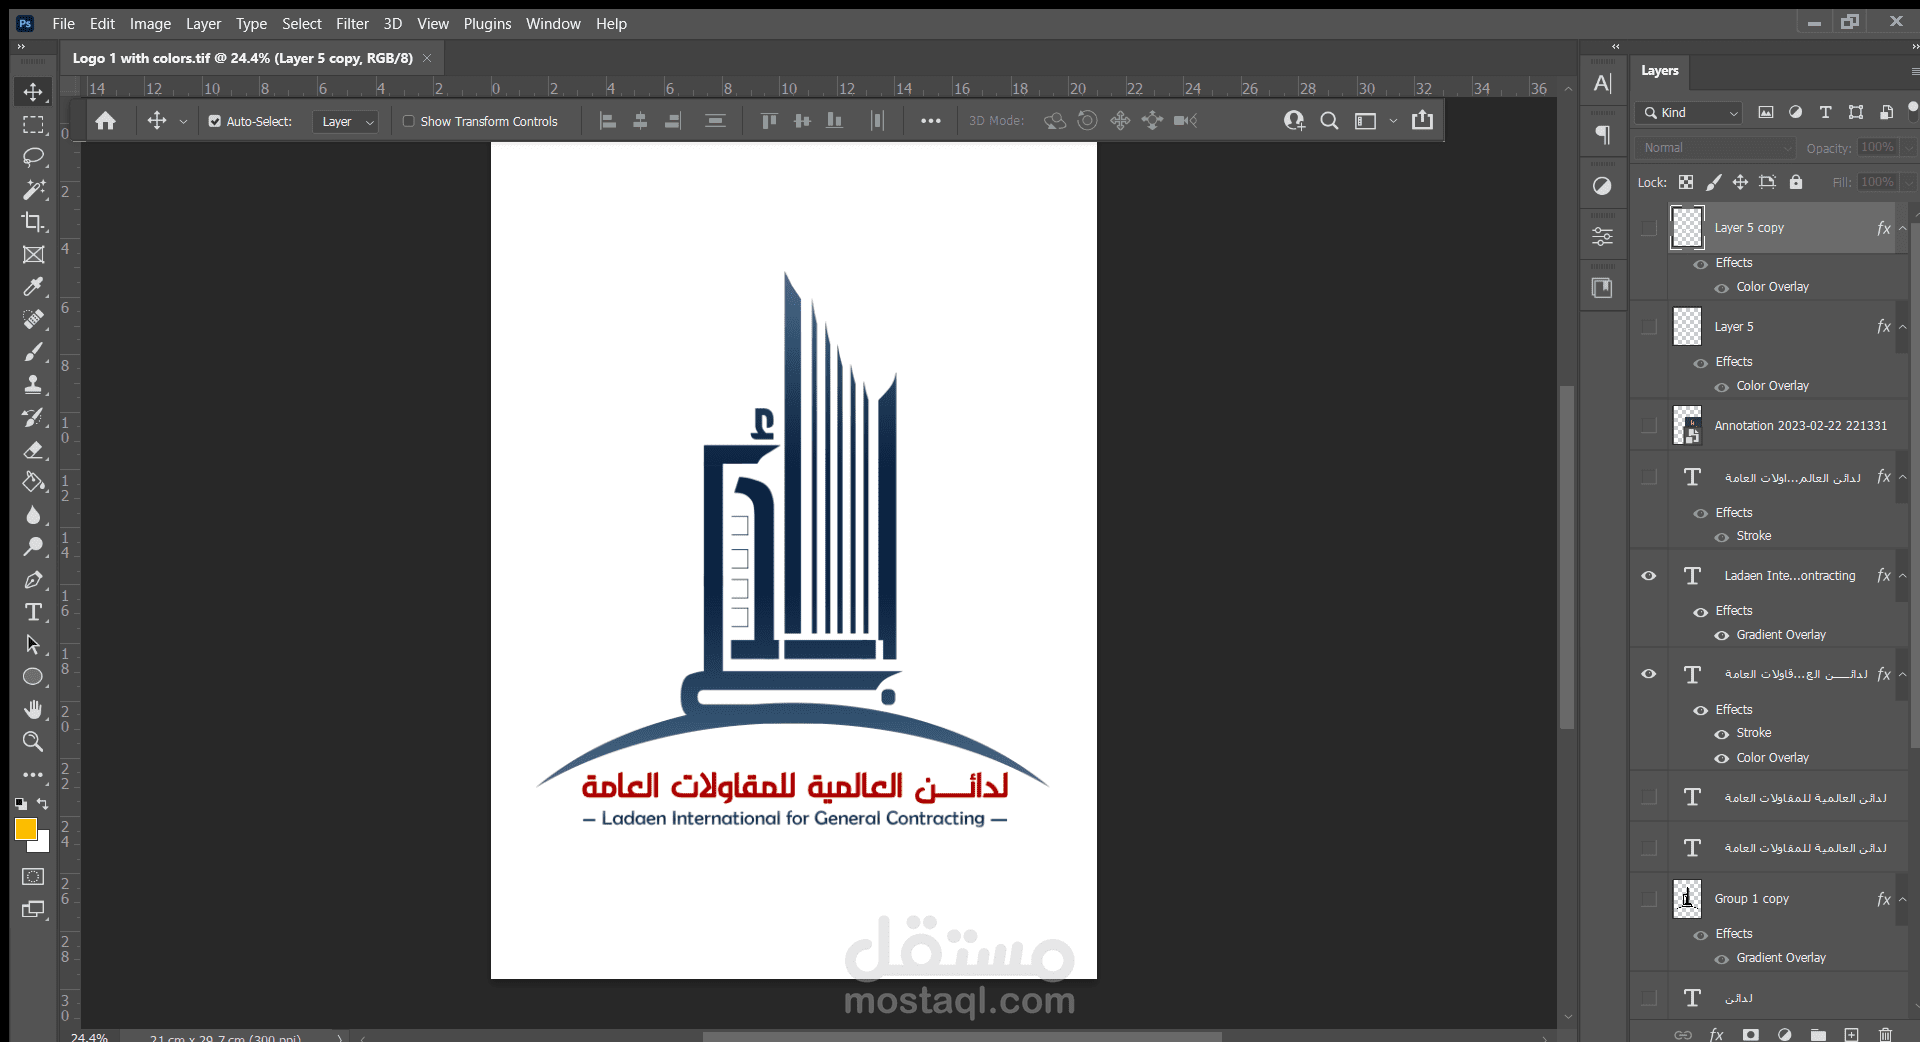Click the foreground orange color swatch

click(x=25, y=829)
